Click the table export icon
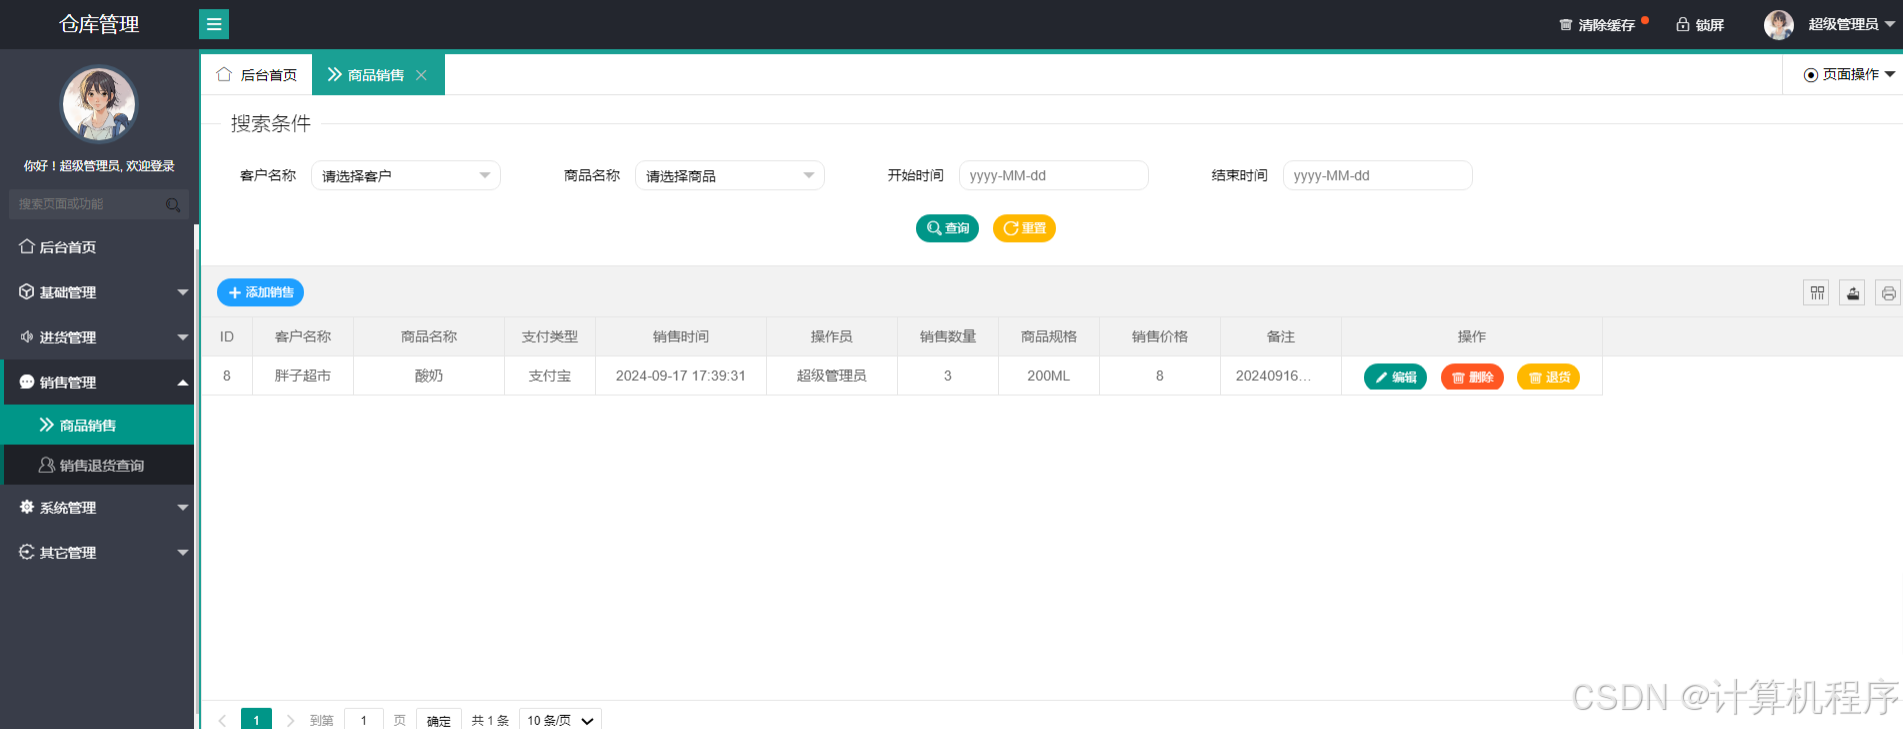Screen dimensions: 1903x729 (1852, 293)
